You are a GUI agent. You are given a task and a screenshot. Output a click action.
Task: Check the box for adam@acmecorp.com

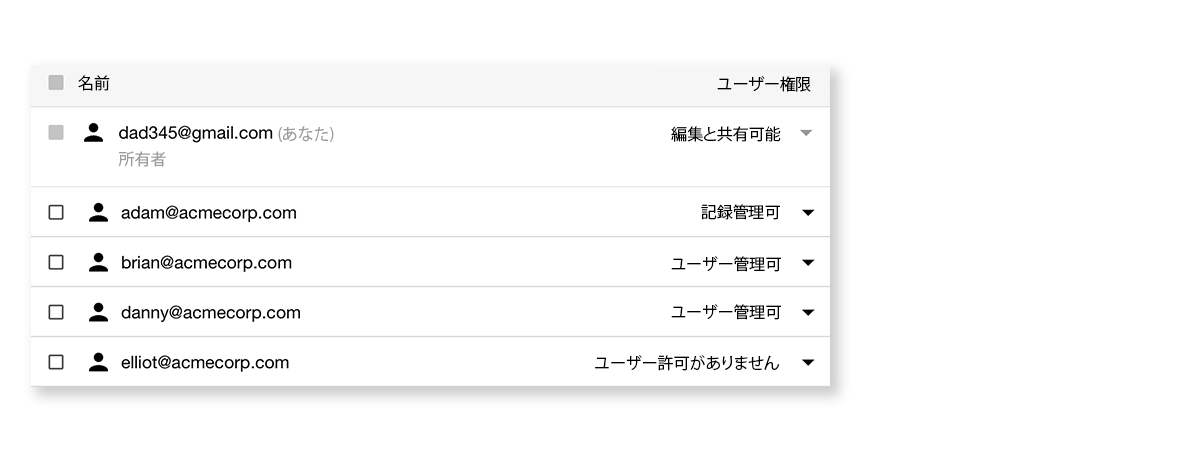click(x=56, y=212)
